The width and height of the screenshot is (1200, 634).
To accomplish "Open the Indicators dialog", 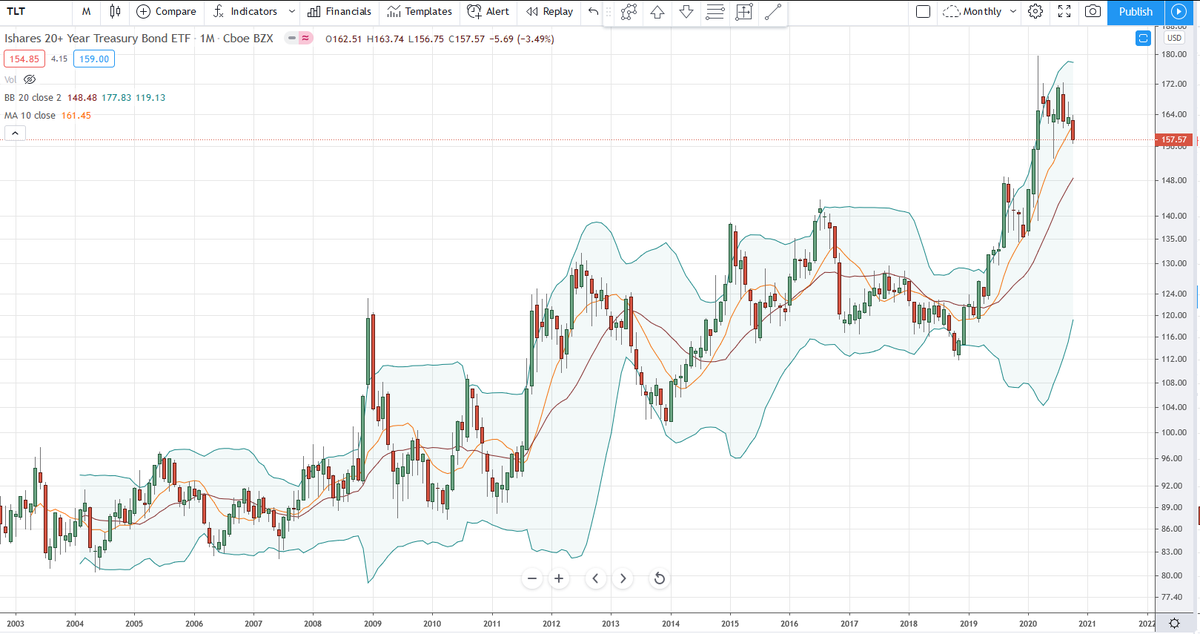I will pos(244,12).
